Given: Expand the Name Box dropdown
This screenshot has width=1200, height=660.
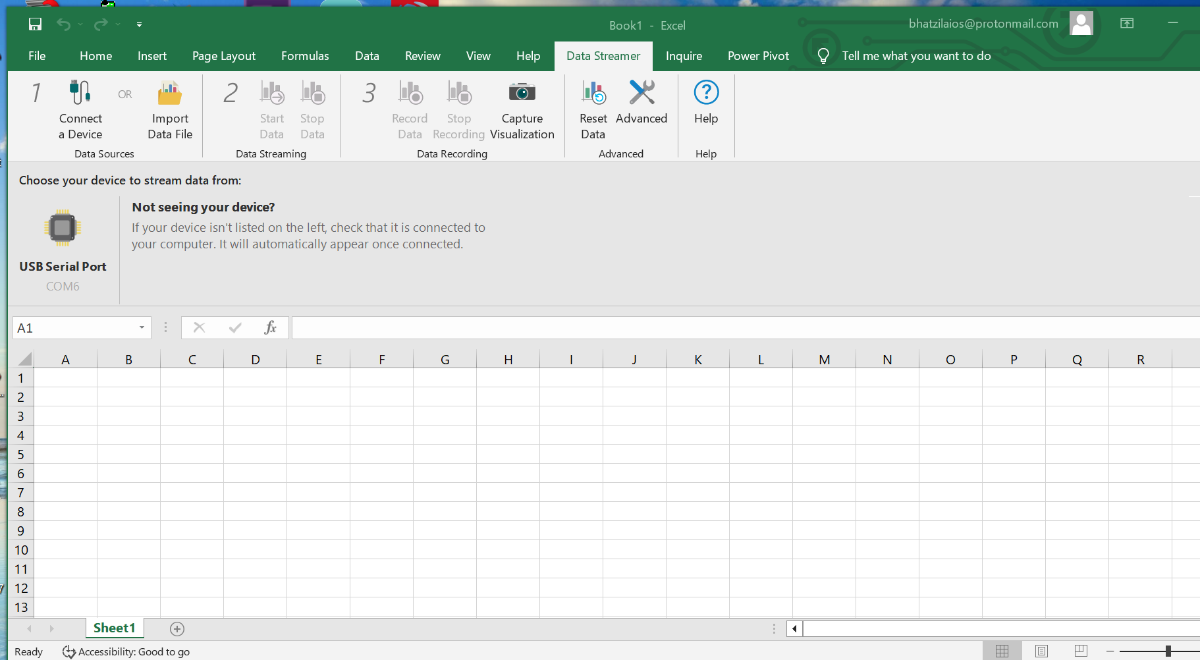Looking at the screenshot, I should click(x=141, y=327).
